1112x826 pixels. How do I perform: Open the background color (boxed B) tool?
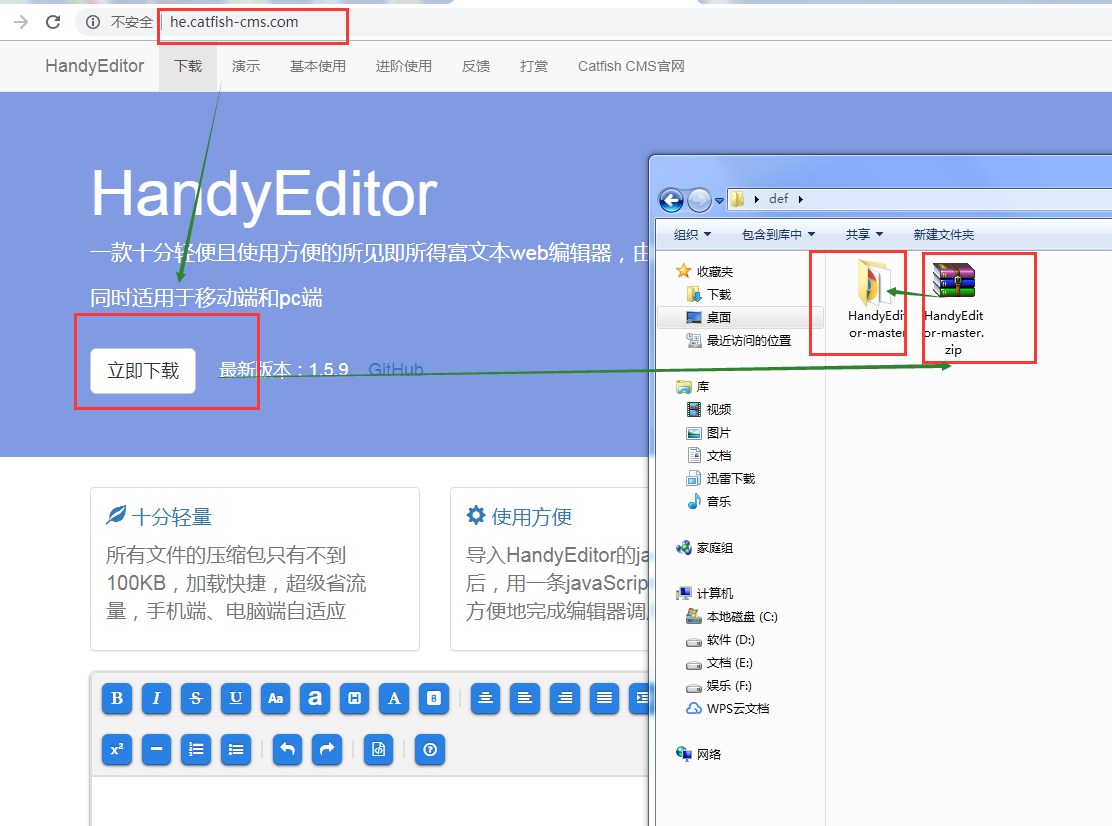point(434,698)
